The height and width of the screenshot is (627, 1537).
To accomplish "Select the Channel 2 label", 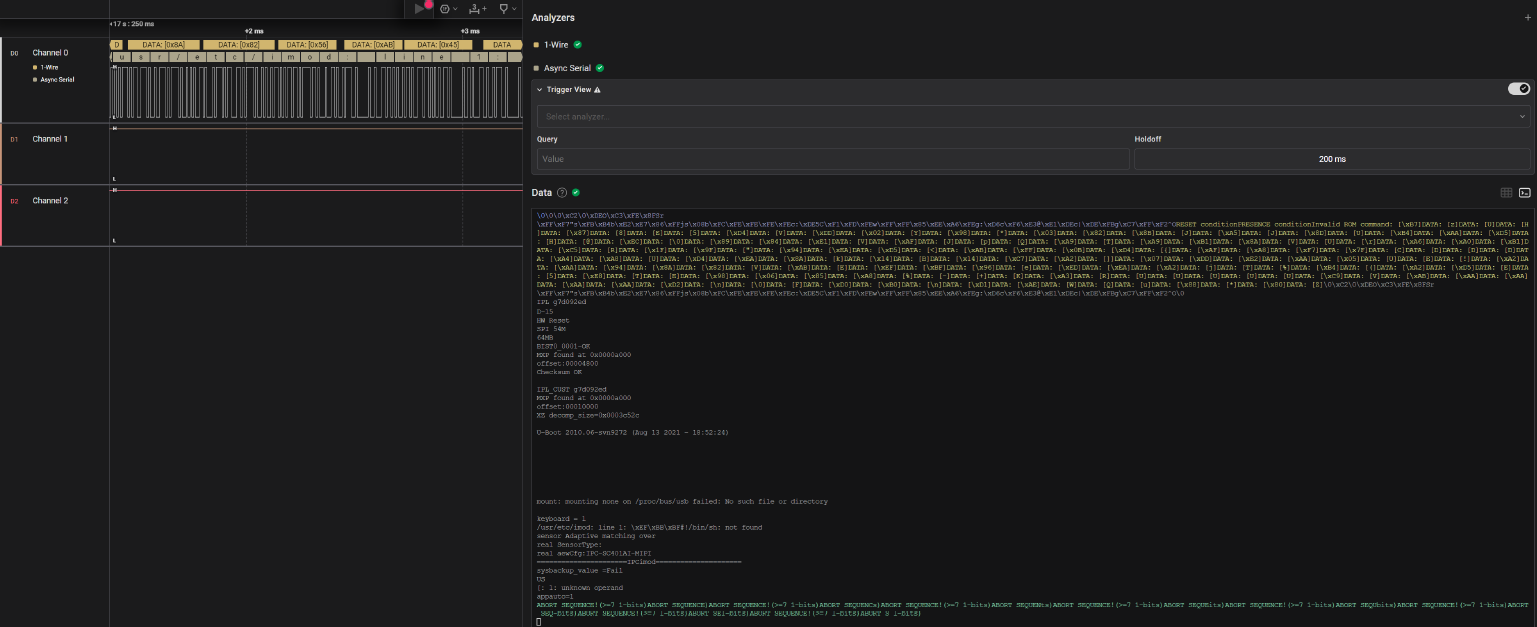I will coord(50,201).
